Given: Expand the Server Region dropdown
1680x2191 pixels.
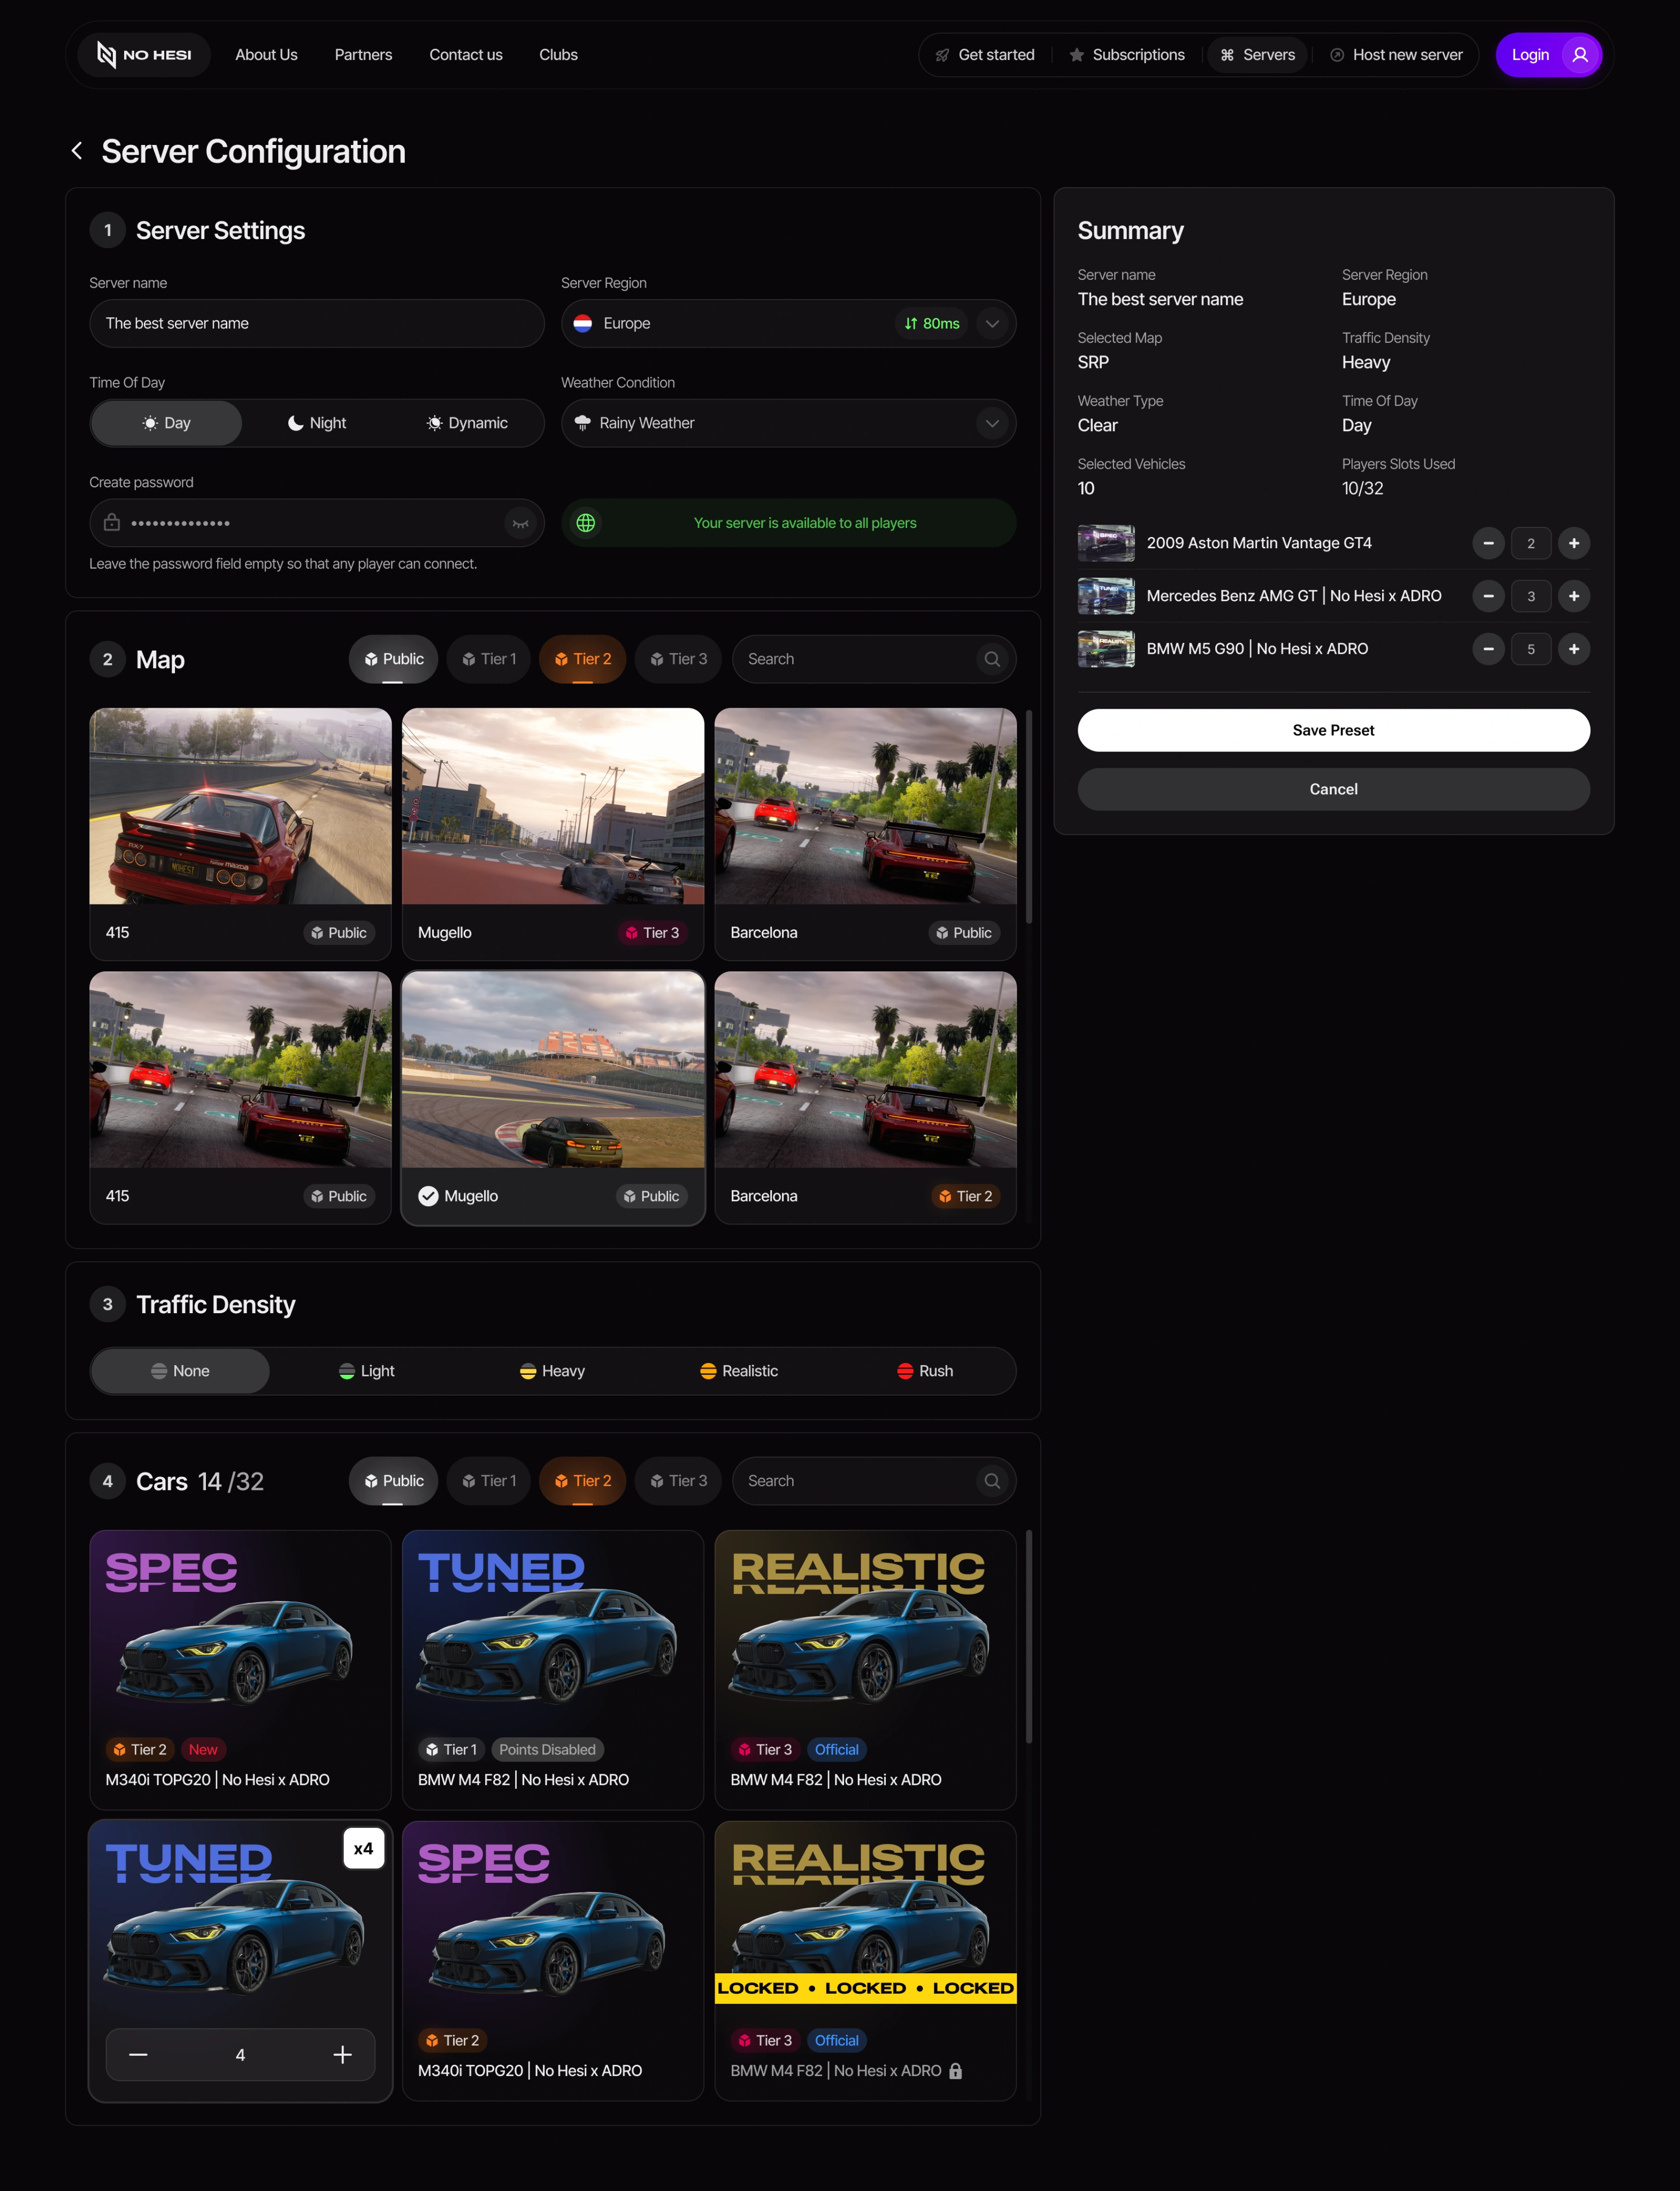Looking at the screenshot, I should 991,324.
